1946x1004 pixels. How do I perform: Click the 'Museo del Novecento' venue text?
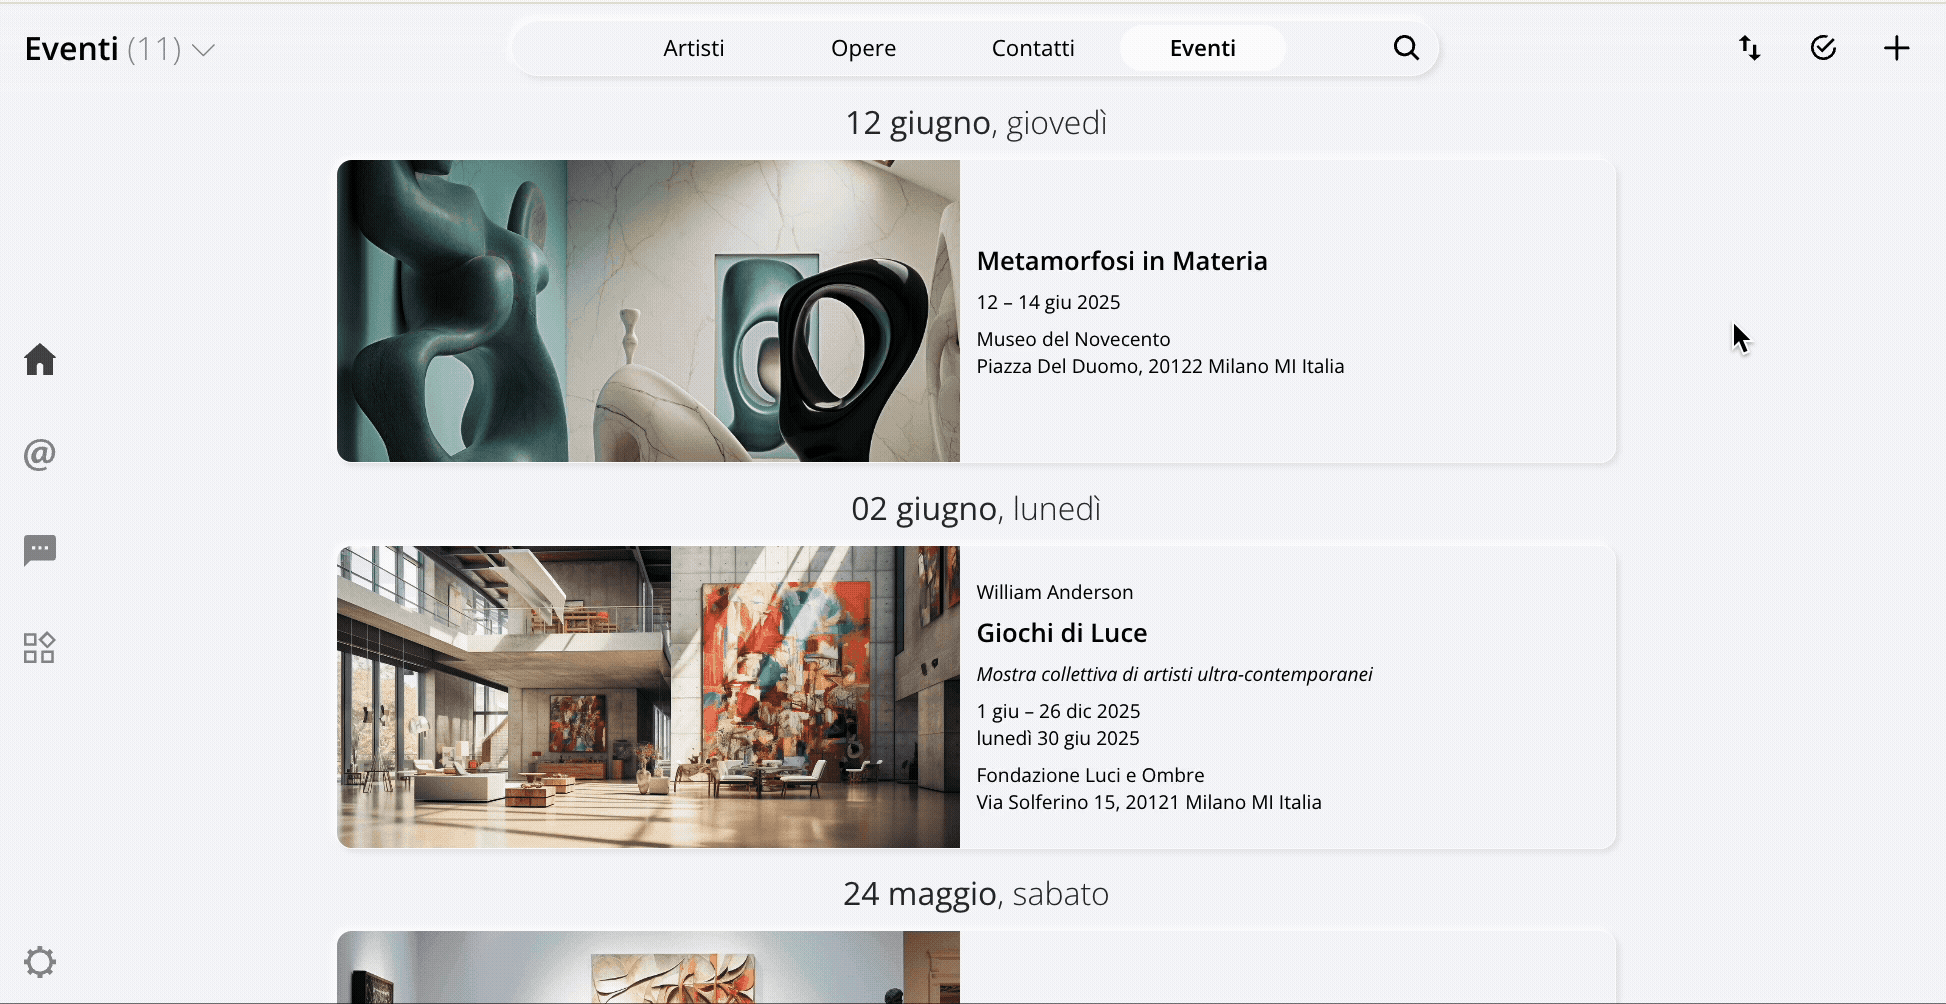coord(1073,339)
